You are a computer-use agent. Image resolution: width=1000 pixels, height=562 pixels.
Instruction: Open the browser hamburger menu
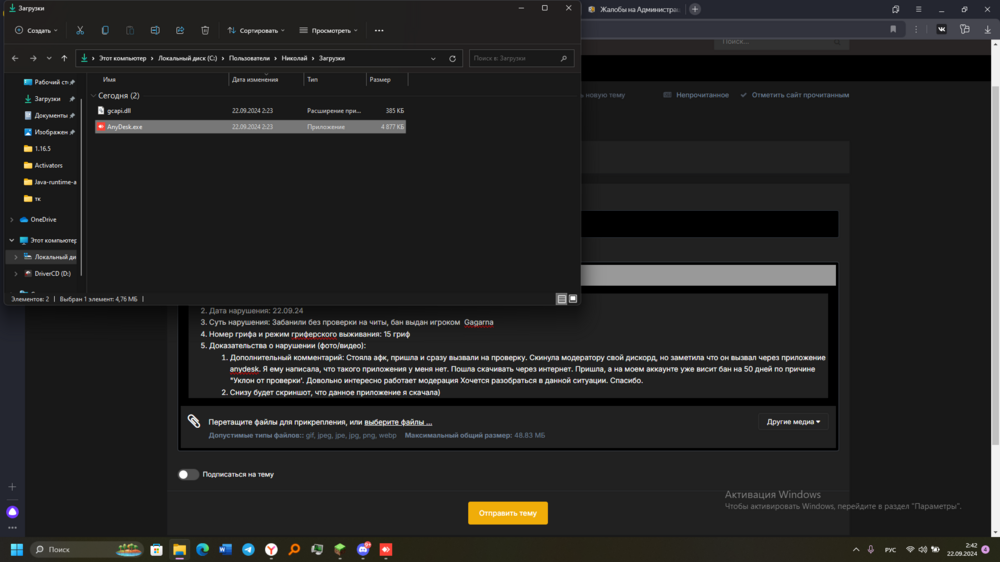click(918, 9)
